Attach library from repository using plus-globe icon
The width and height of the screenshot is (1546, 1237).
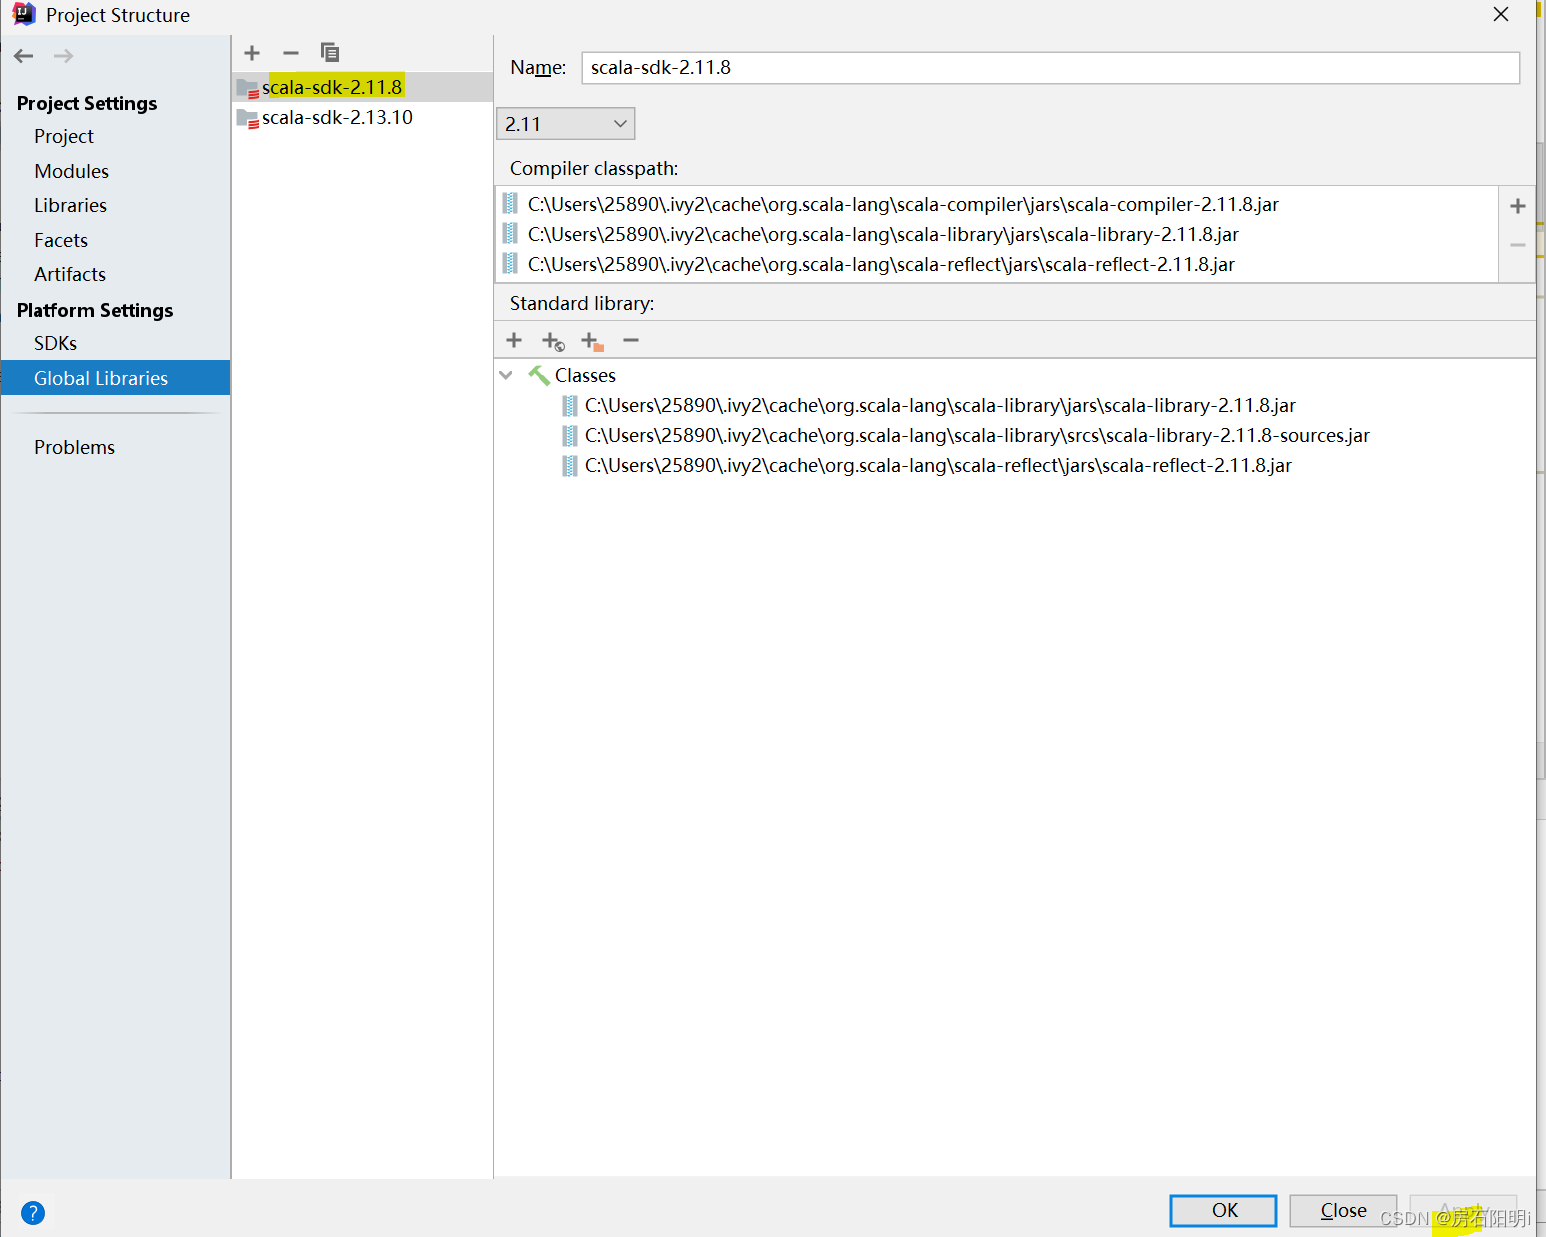tap(552, 340)
